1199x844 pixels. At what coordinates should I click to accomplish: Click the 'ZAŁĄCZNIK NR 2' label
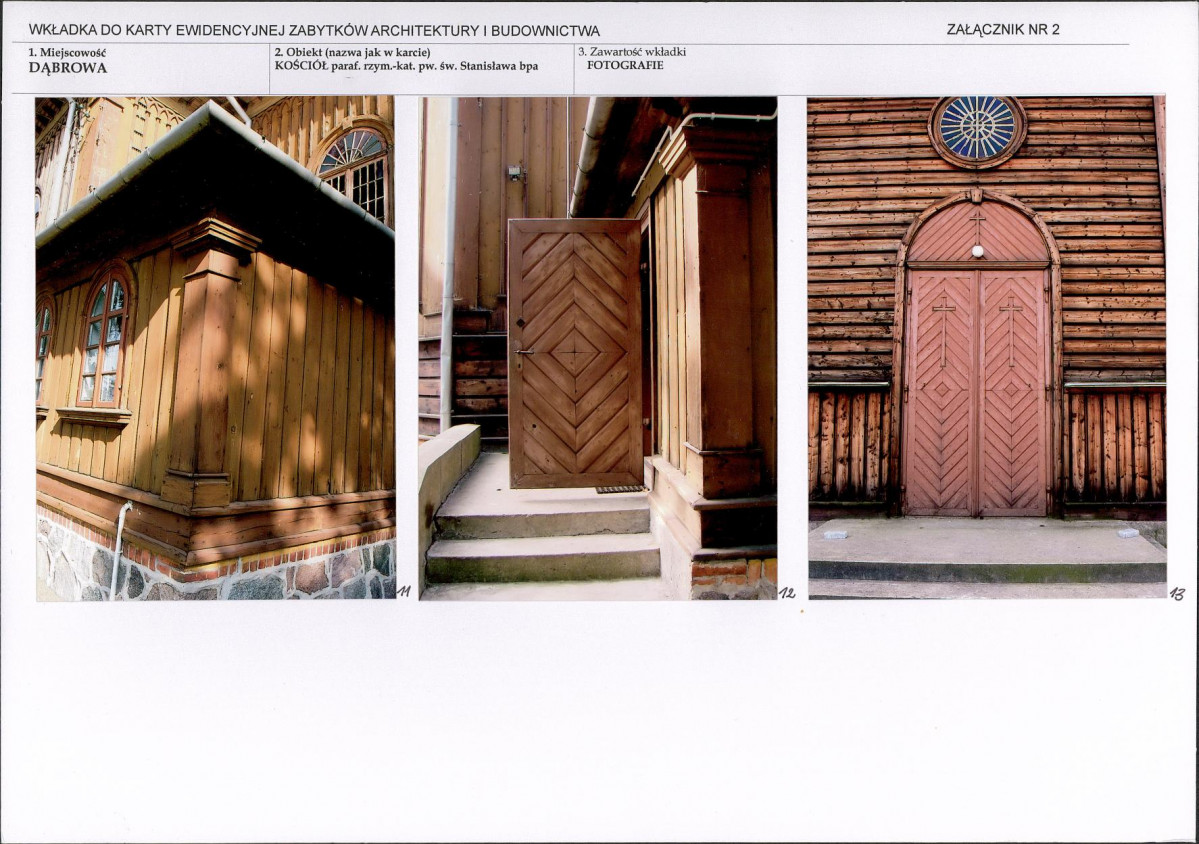1003,30
